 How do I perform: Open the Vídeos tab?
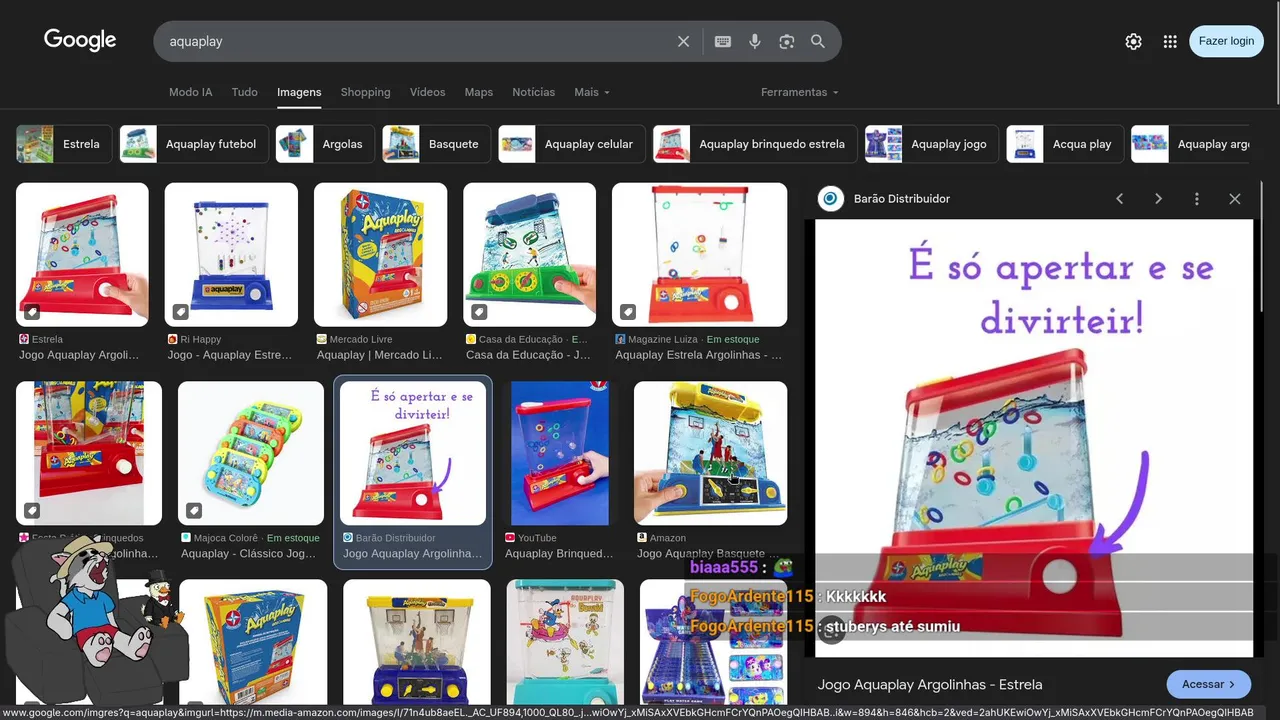click(427, 92)
